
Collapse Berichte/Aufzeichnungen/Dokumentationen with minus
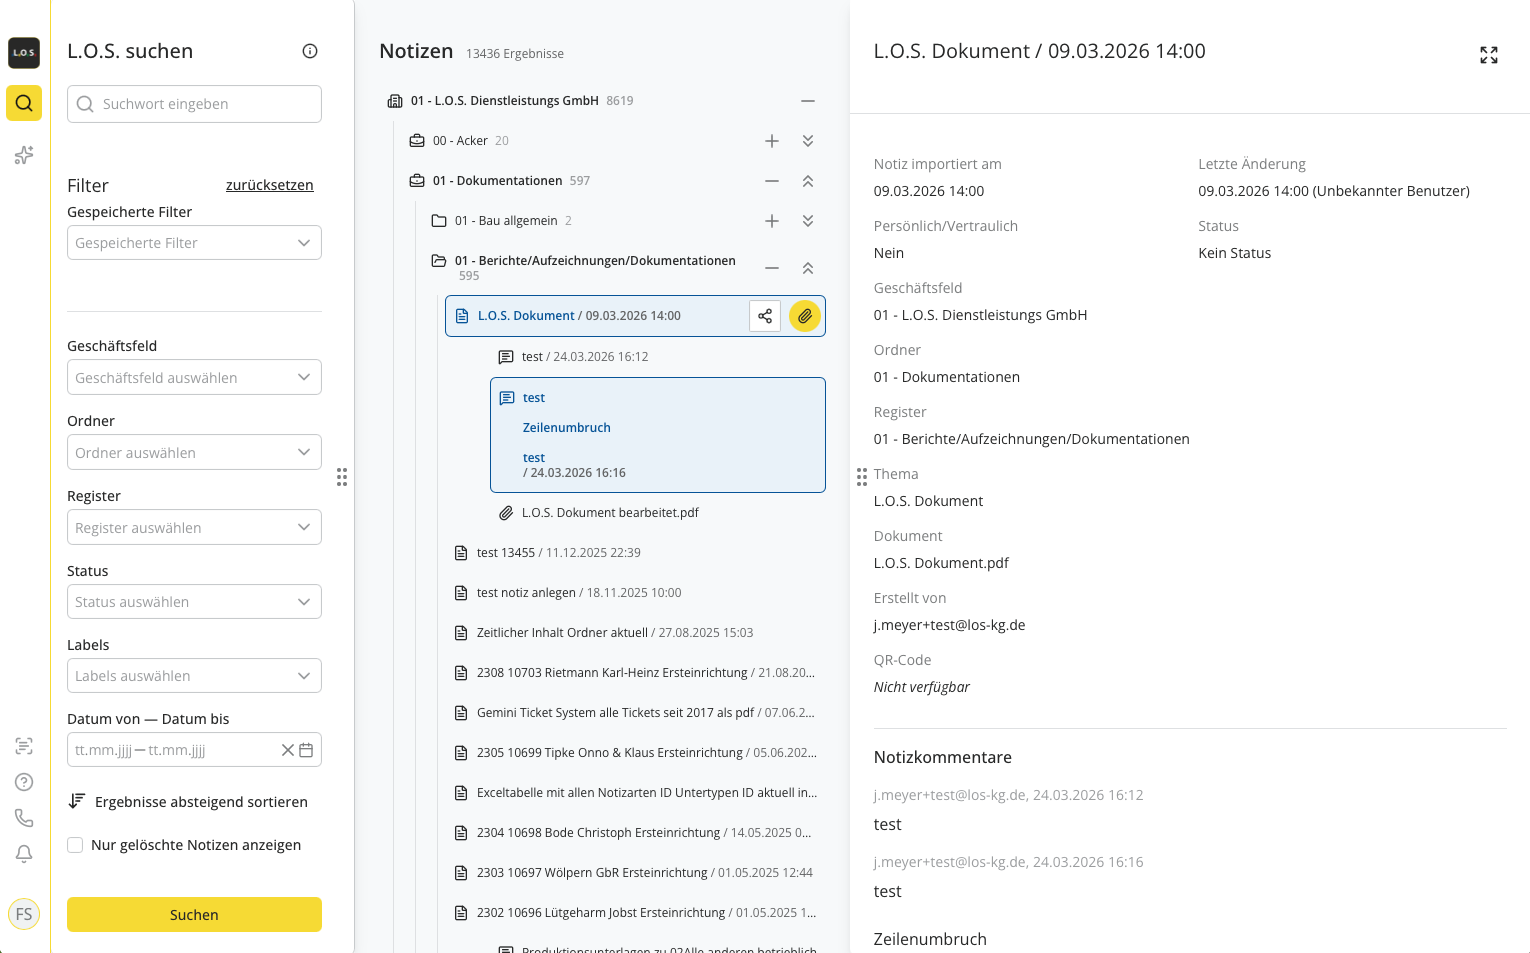tap(772, 268)
